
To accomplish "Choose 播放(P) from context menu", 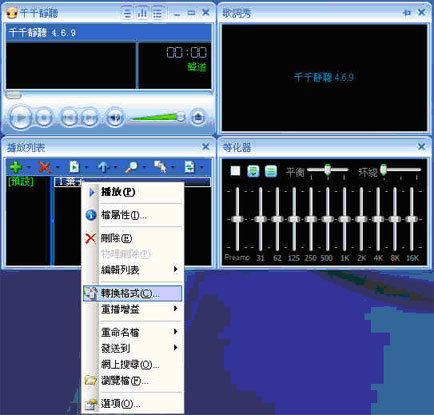I will pos(133,192).
